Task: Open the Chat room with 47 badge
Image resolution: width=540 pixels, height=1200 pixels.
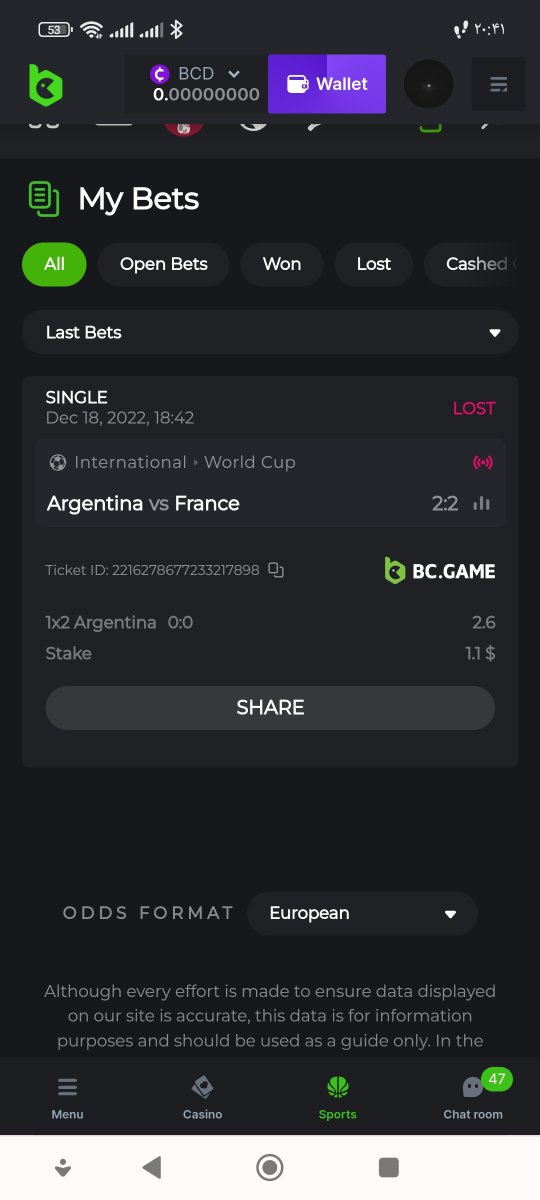Action: [473, 1097]
